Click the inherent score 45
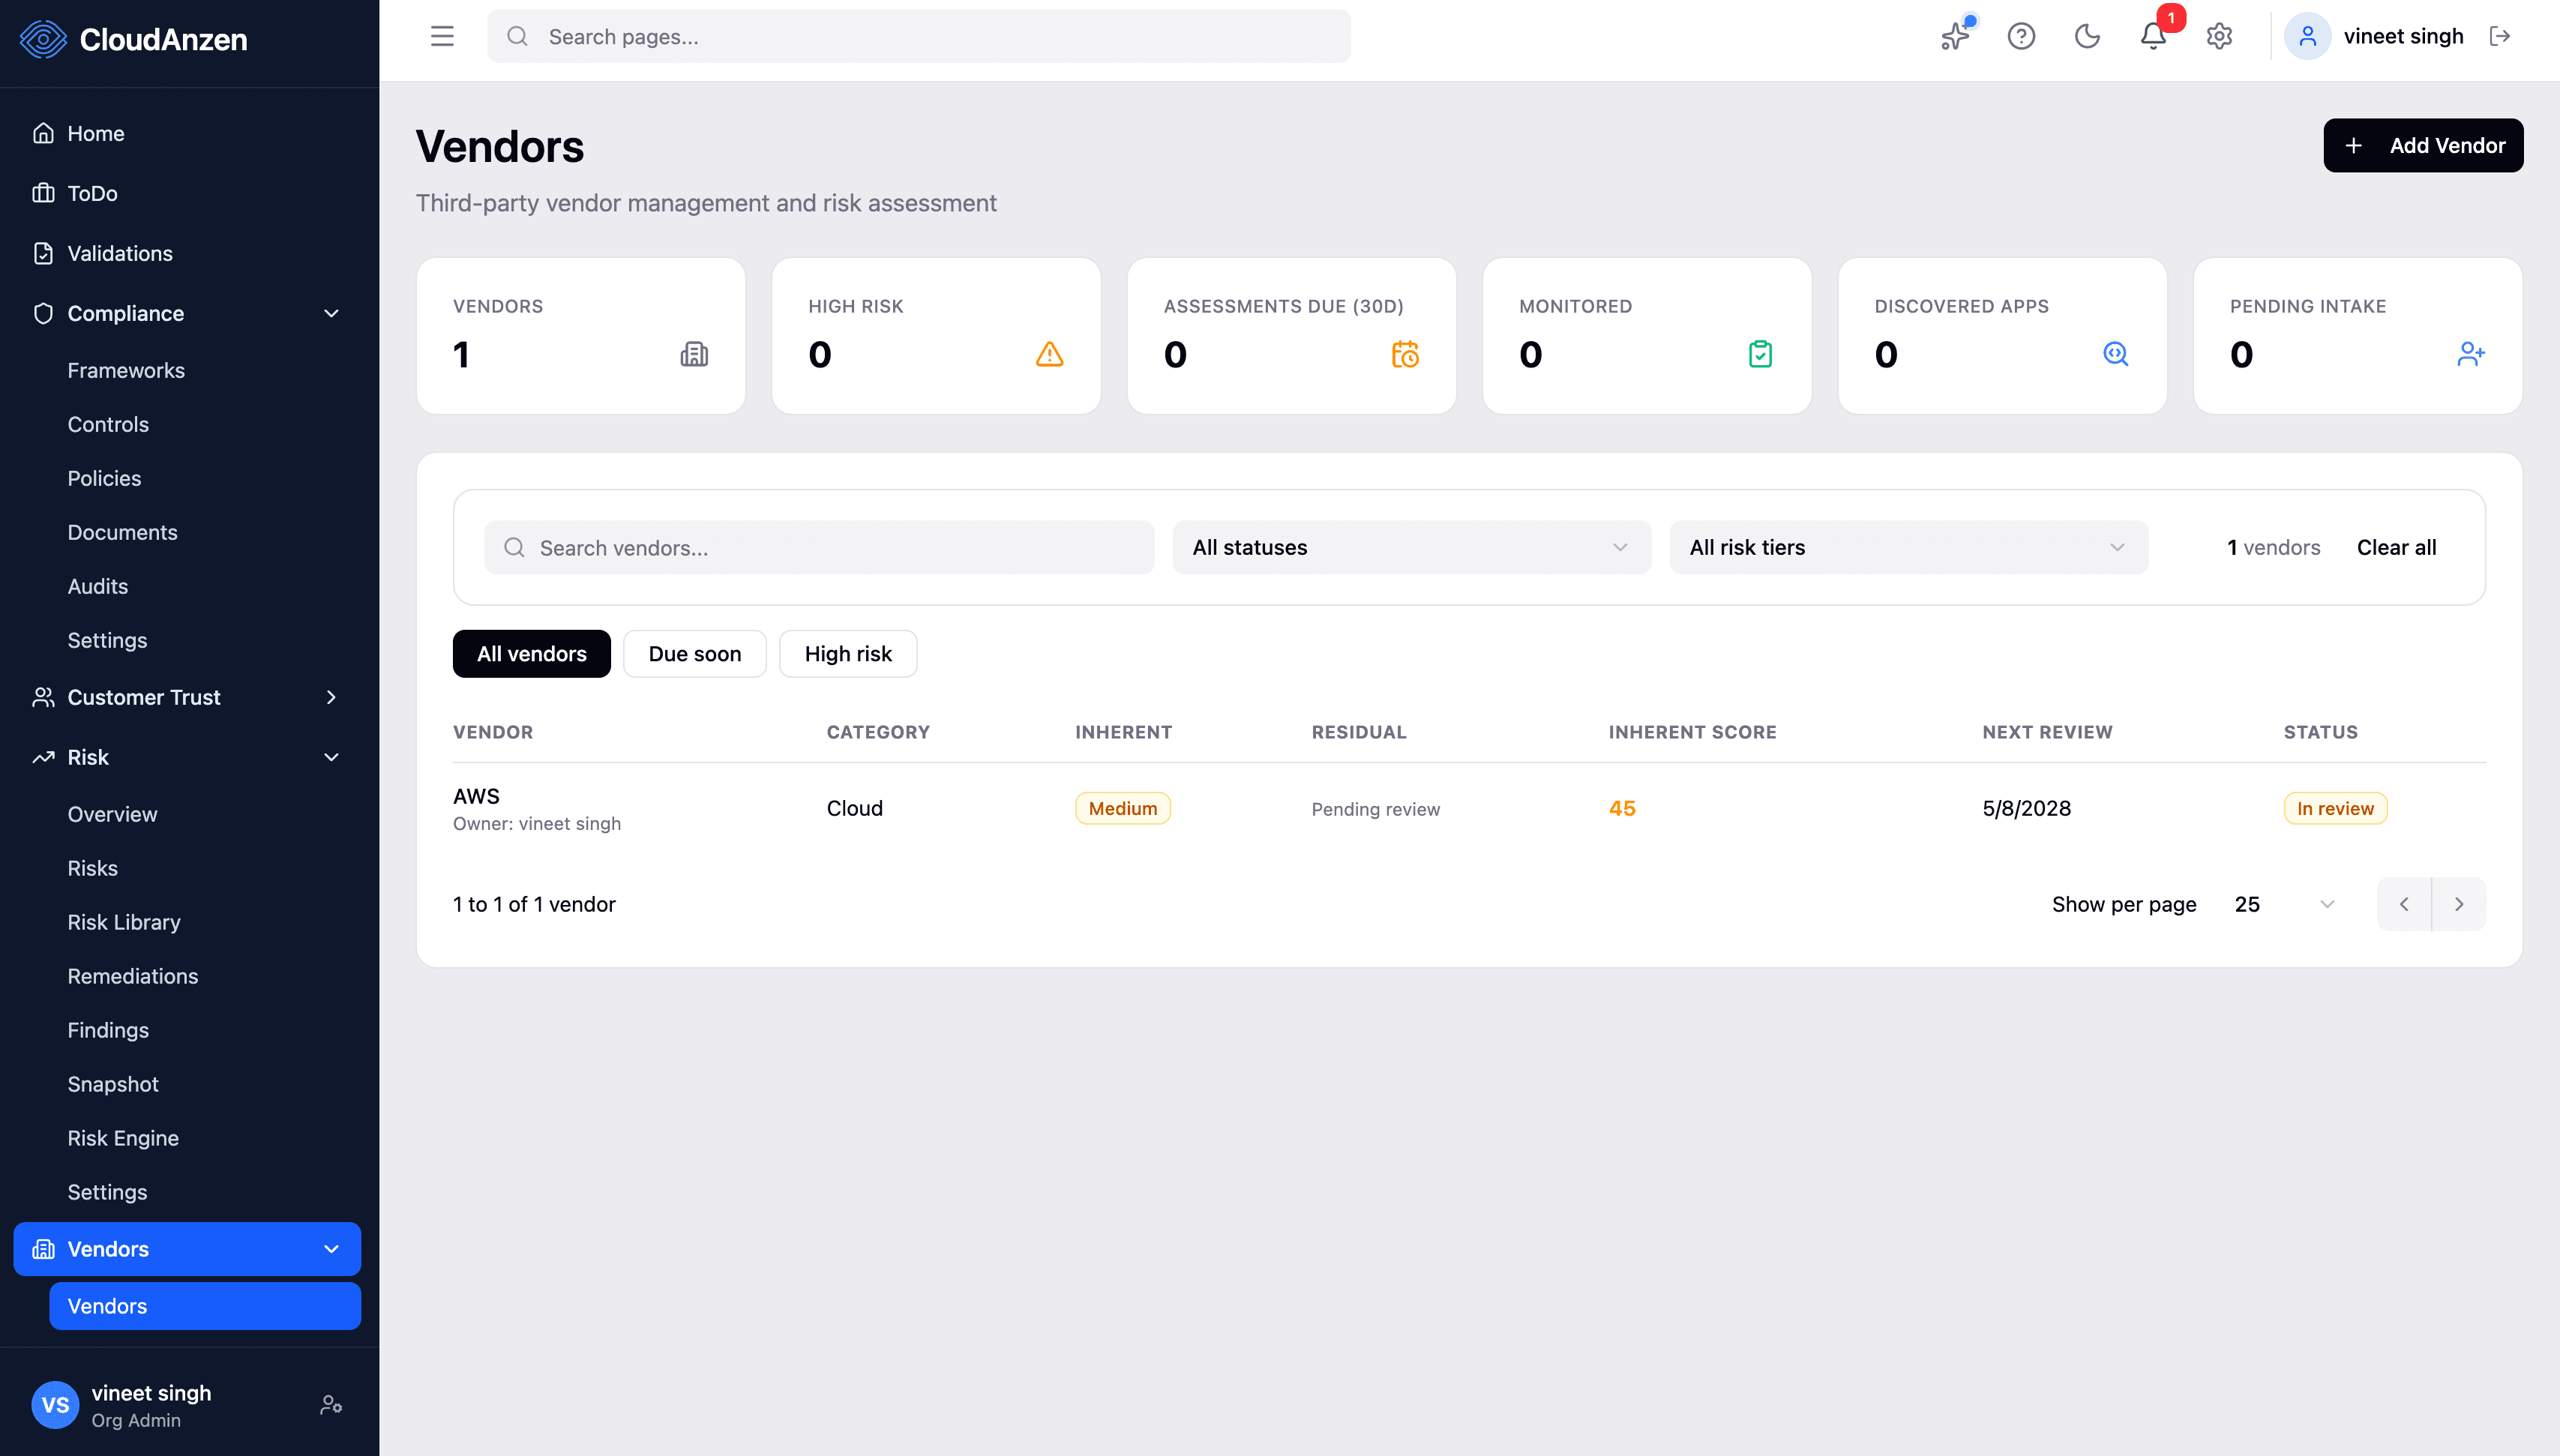Image resolution: width=2560 pixels, height=1456 pixels. tap(1622, 808)
